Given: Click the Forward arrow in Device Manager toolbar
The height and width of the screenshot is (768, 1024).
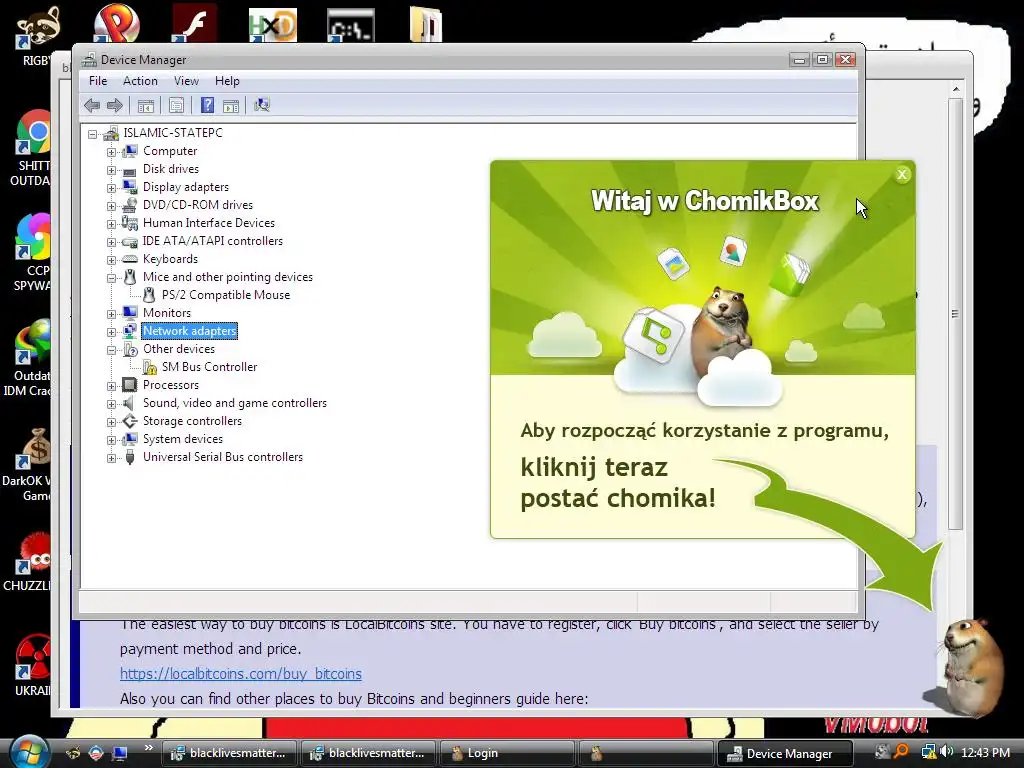Looking at the screenshot, I should (x=115, y=105).
